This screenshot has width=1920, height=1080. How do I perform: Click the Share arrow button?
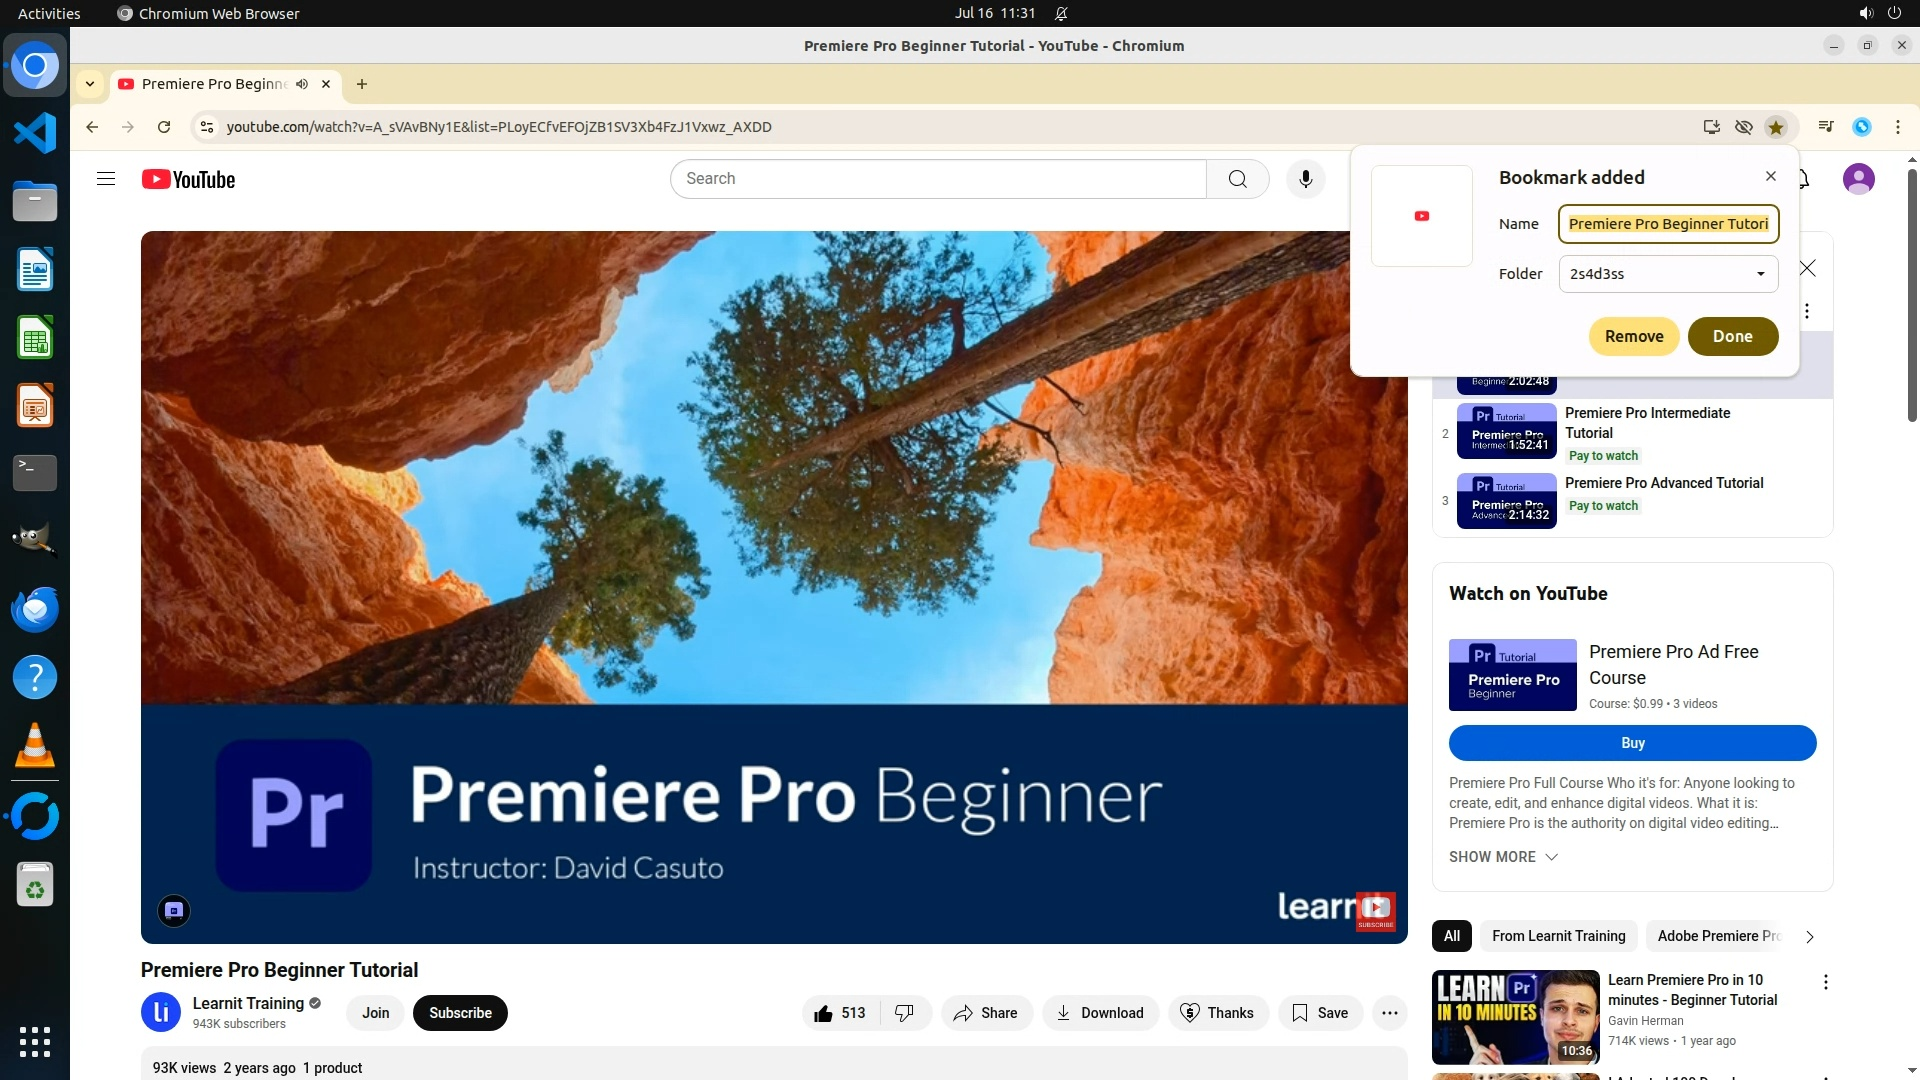[x=986, y=1013]
